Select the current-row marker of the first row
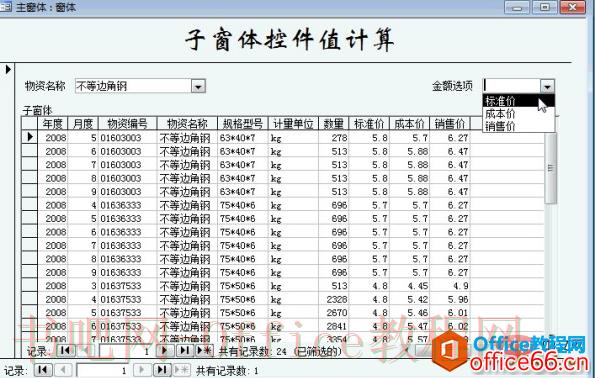Viewport: 595px width, 378px height. (x=29, y=137)
